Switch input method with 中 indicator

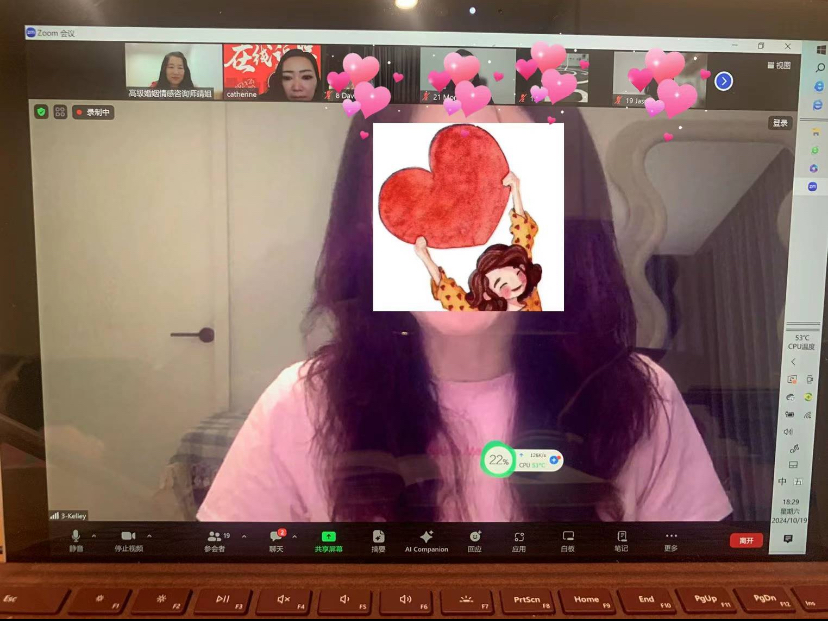(x=782, y=481)
